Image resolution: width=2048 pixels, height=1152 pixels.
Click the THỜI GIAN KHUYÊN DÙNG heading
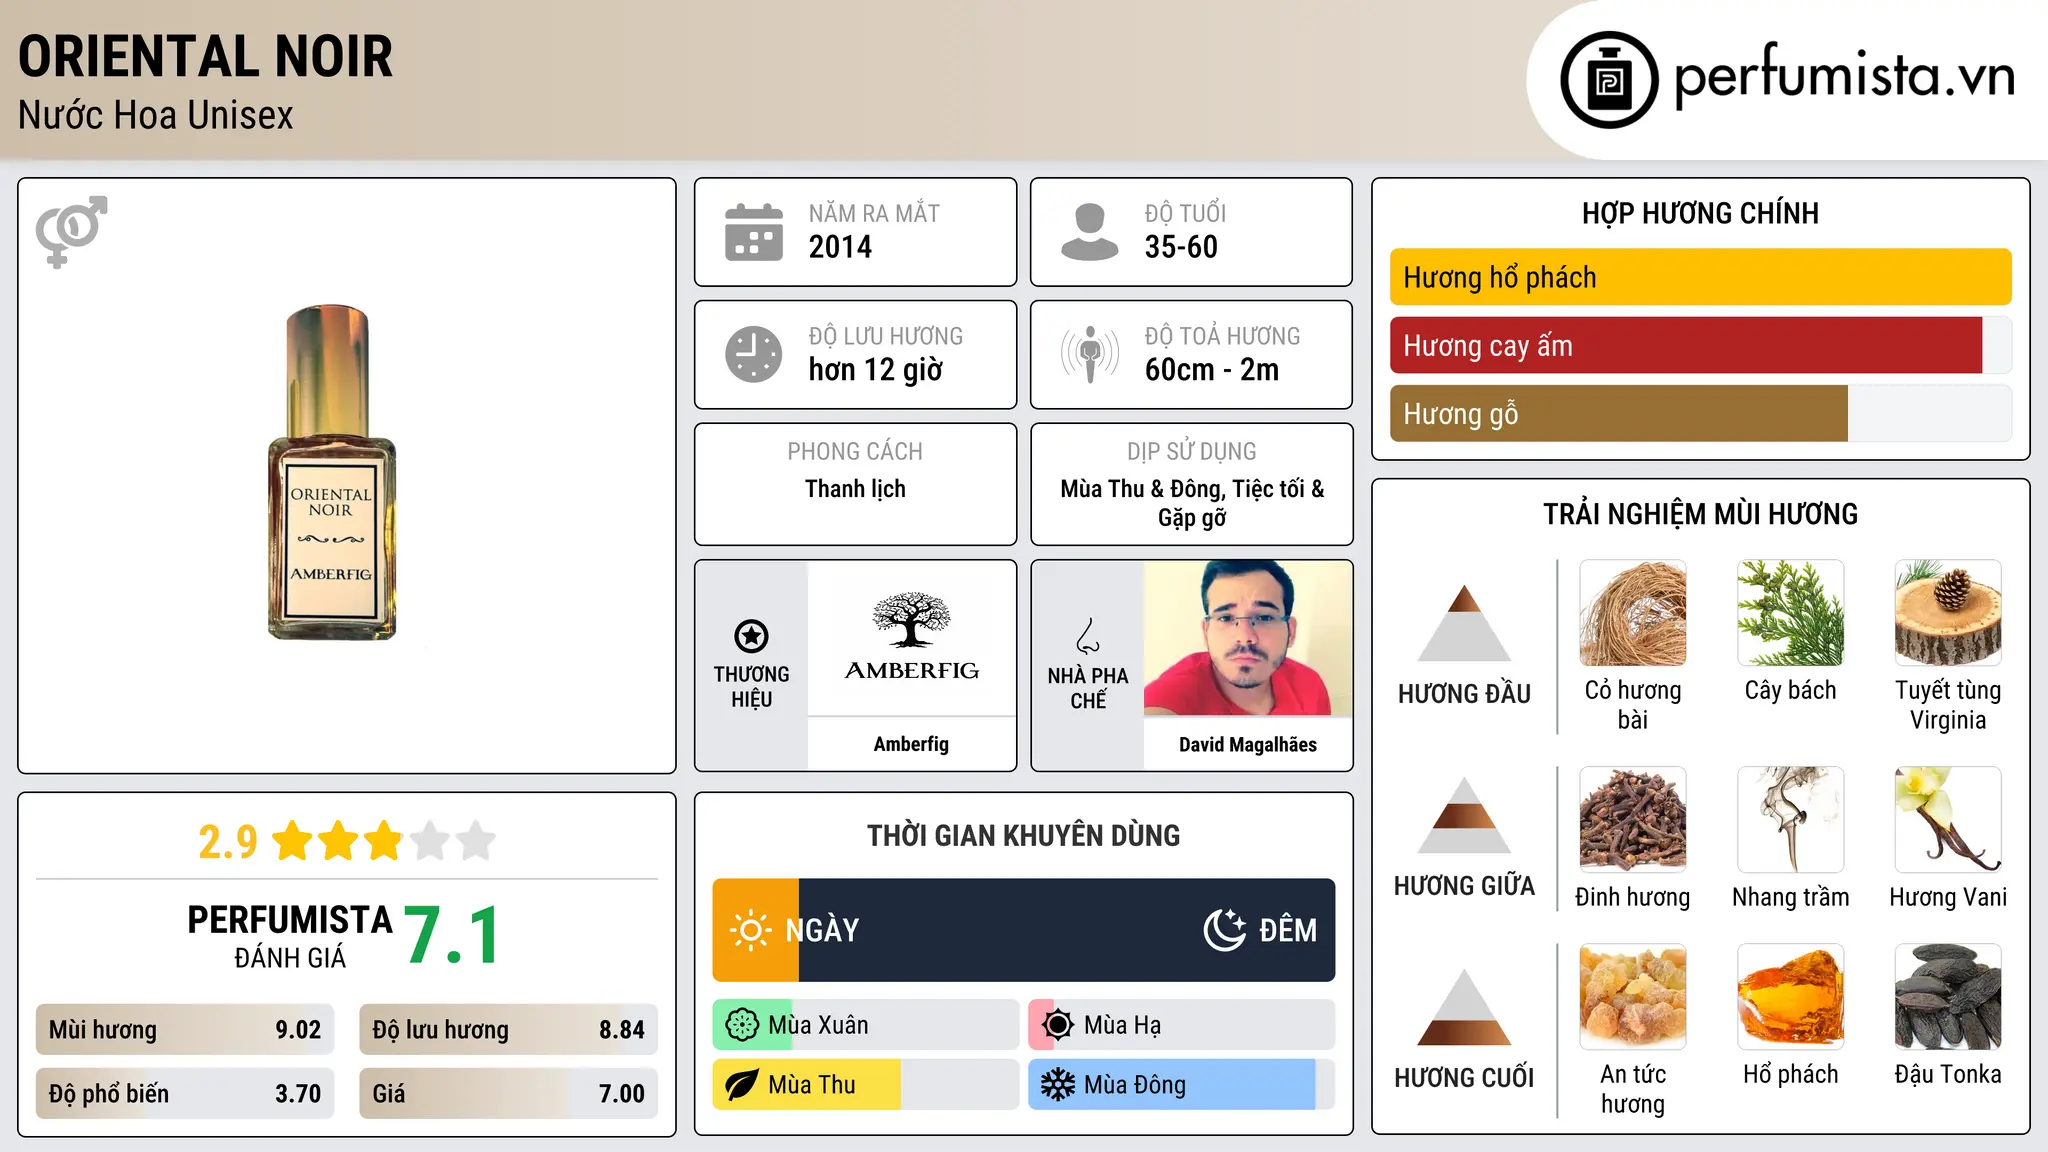1024,835
